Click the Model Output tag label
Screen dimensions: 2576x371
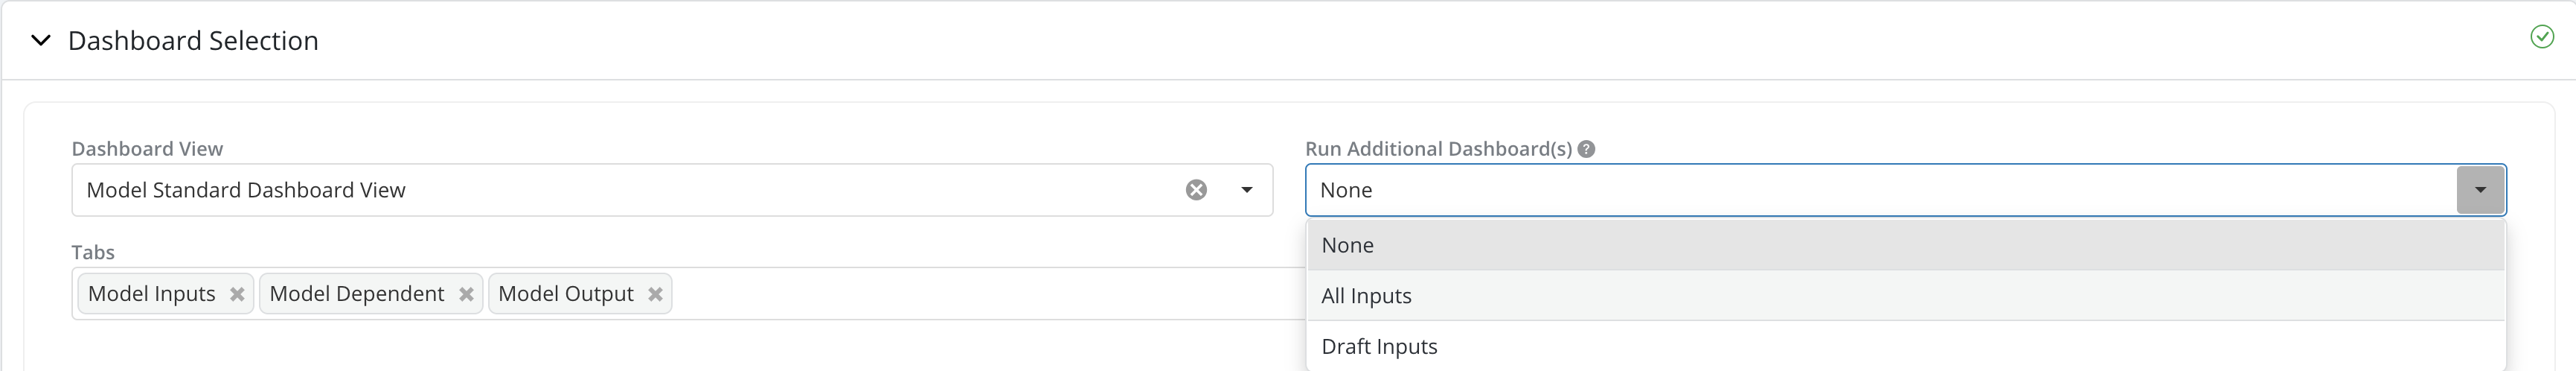pos(566,294)
